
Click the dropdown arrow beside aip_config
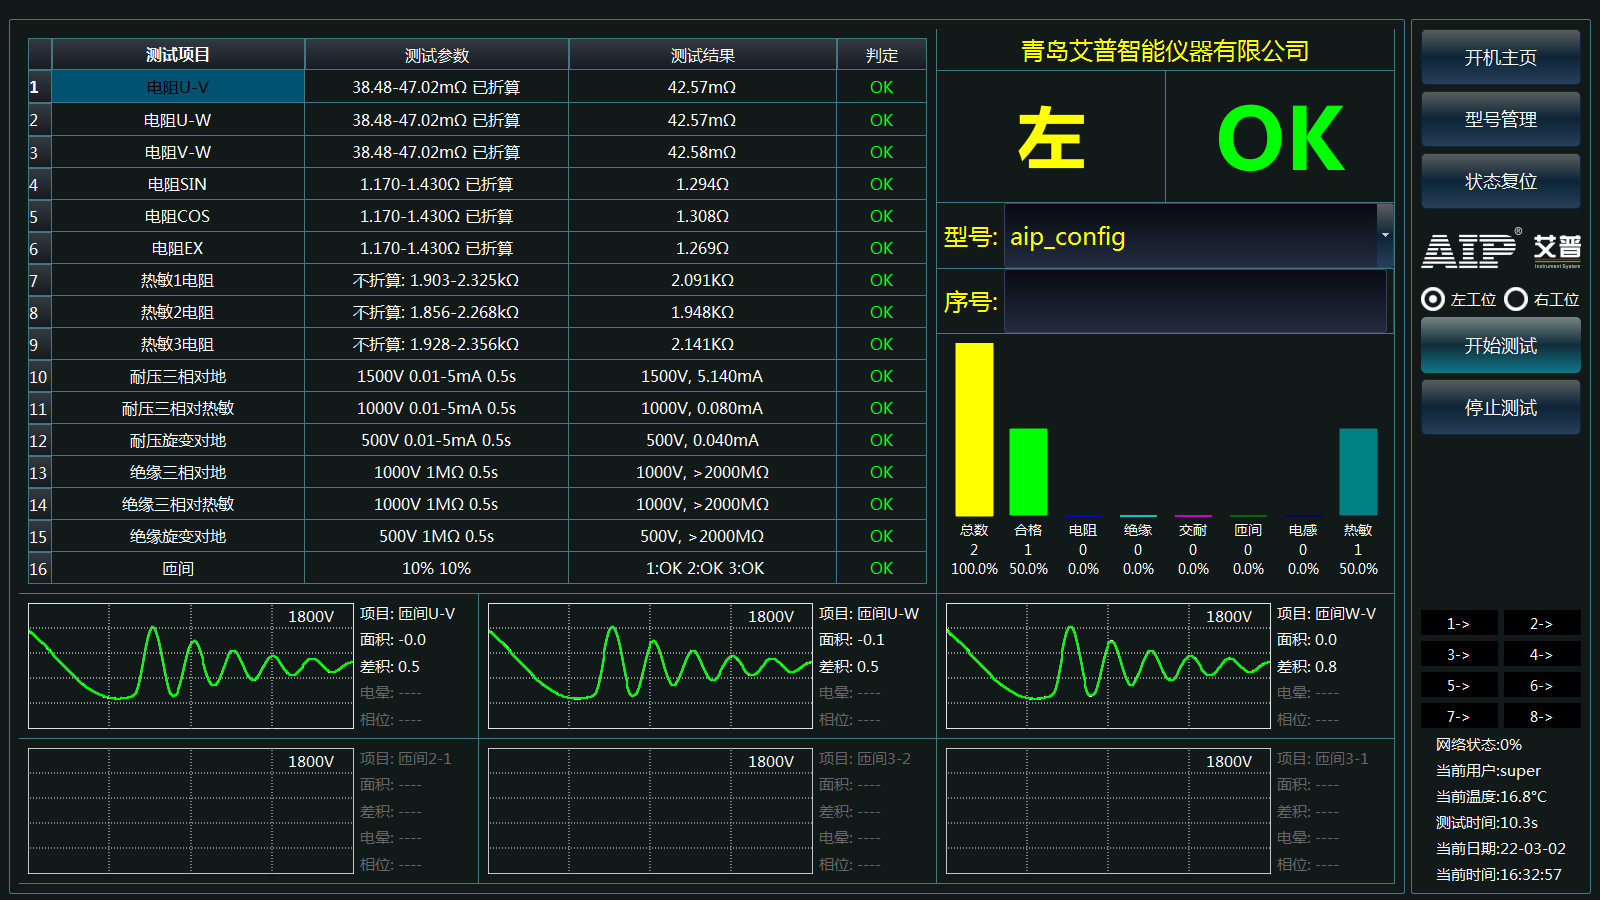point(1384,237)
